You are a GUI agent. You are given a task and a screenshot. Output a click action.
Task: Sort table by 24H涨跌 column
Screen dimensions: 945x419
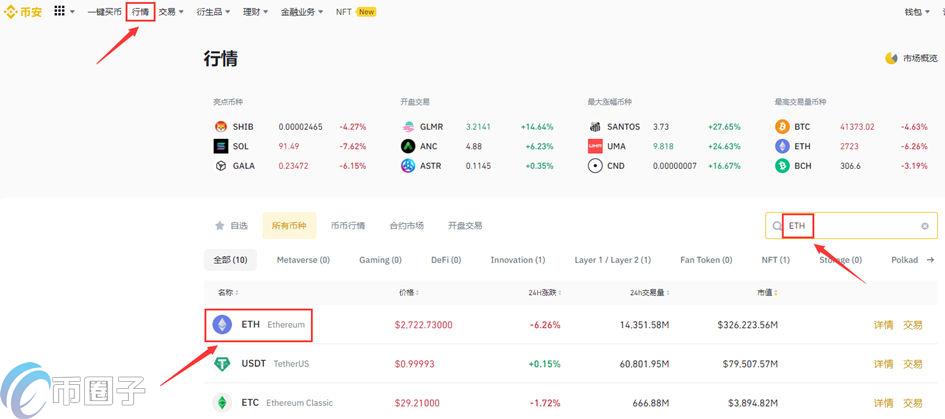(x=545, y=292)
